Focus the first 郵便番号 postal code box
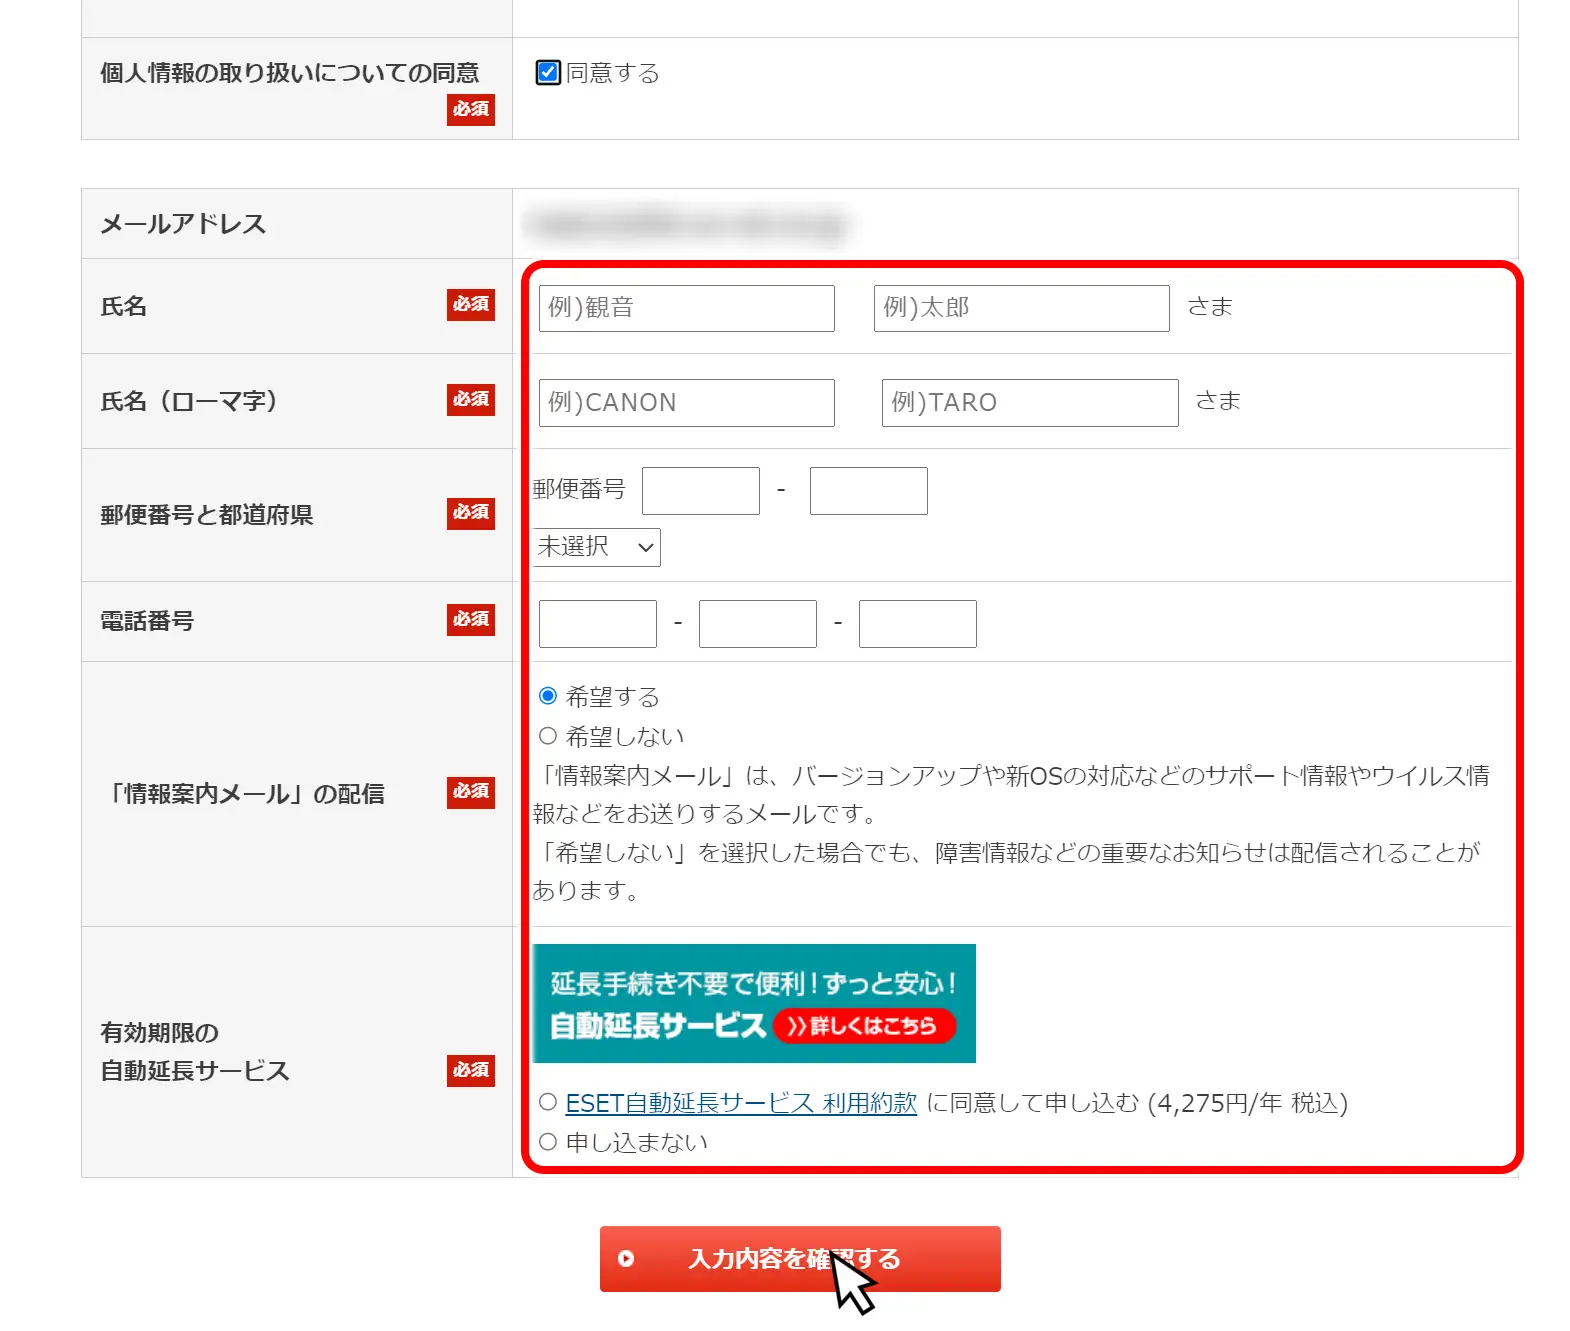 click(701, 491)
